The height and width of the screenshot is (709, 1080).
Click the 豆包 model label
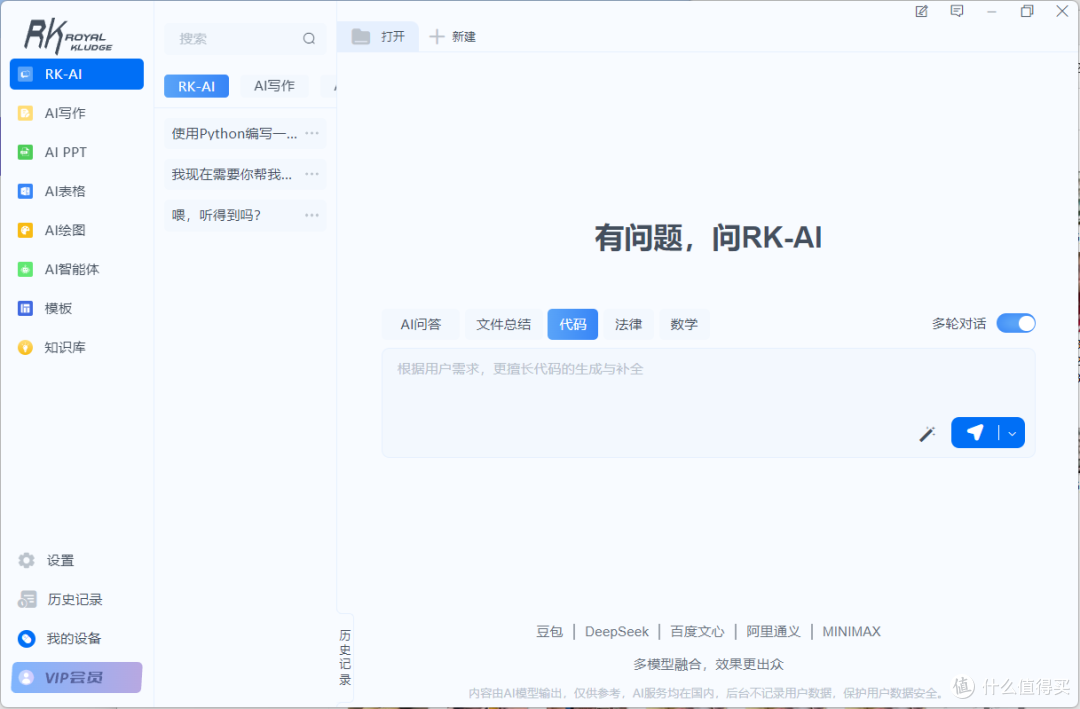550,631
